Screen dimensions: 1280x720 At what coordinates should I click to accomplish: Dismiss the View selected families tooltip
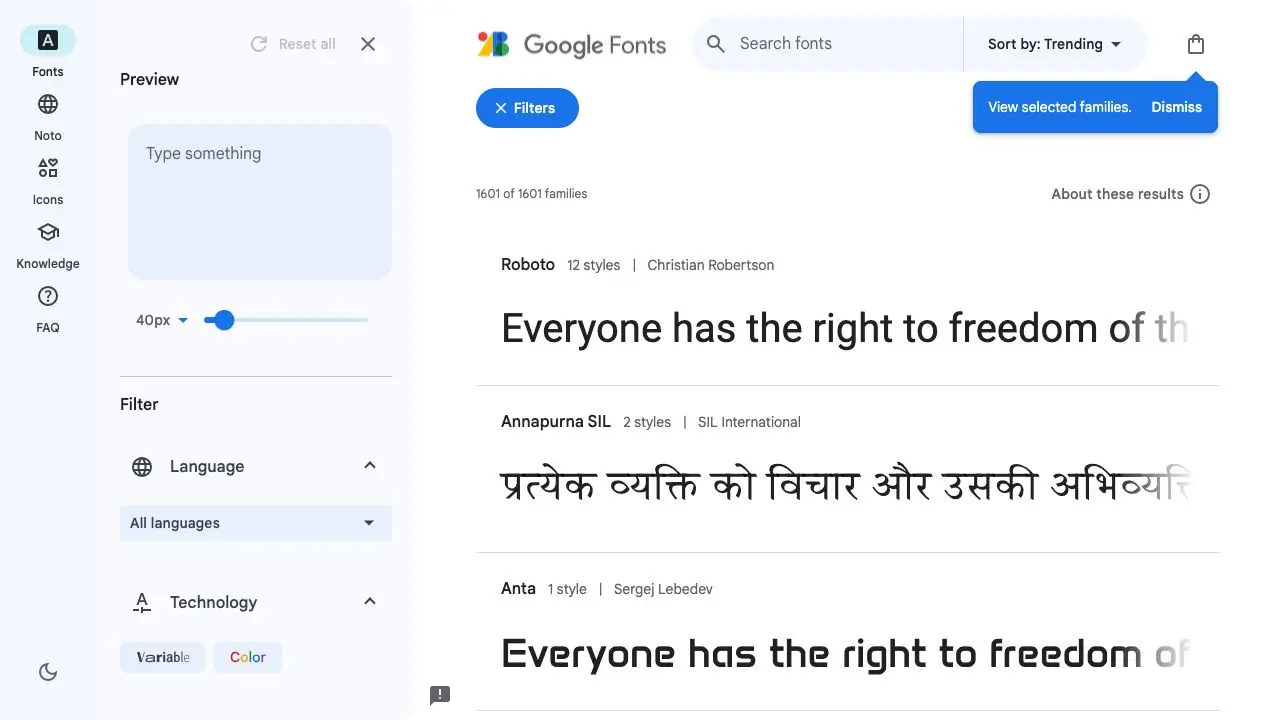1176,107
